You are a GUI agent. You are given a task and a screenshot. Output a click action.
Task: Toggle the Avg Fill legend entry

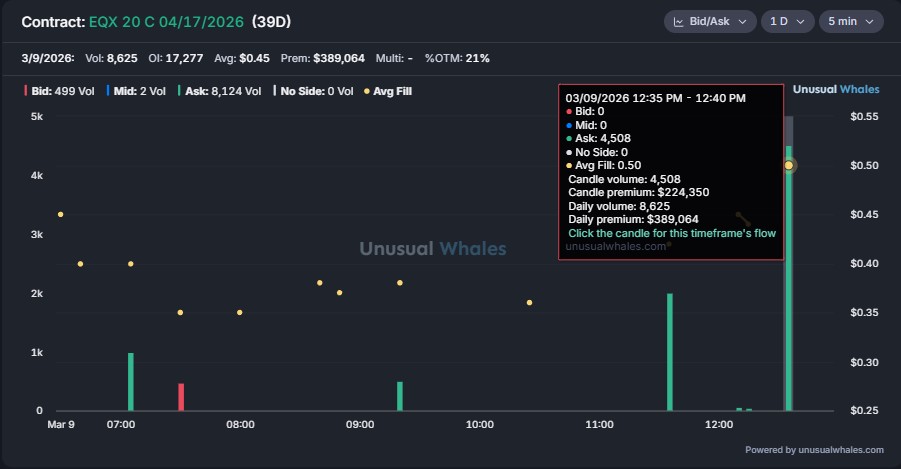(388, 91)
